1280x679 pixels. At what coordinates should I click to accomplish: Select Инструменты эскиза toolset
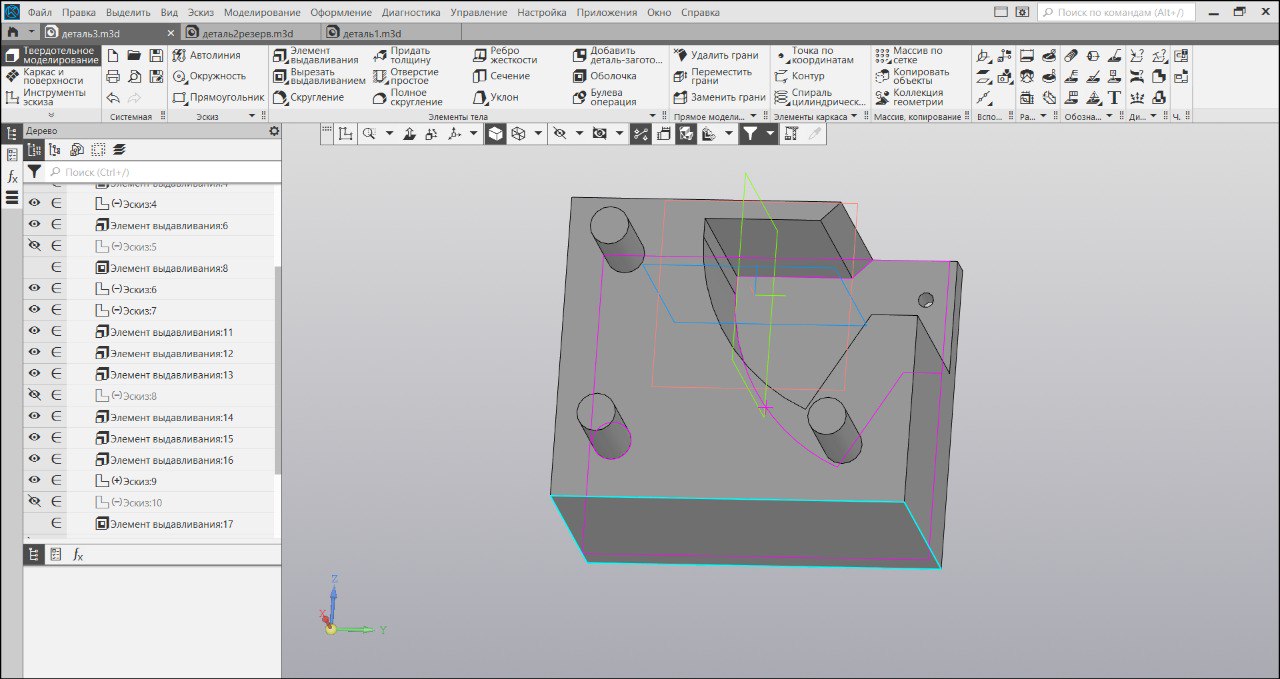tap(50, 97)
